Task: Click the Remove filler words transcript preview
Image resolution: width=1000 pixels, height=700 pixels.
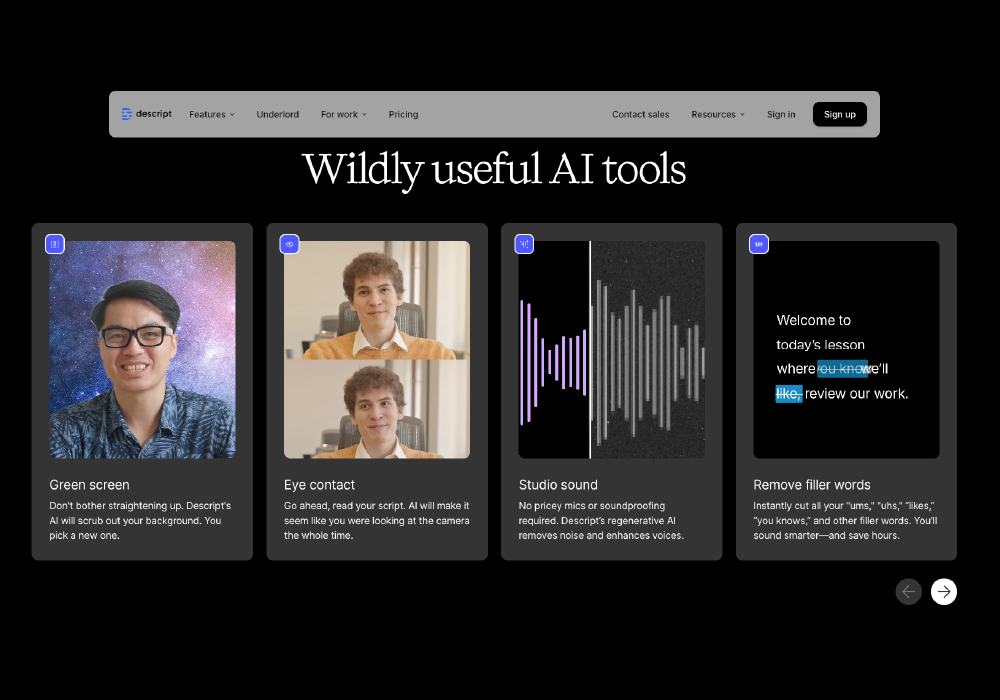Action: click(846, 350)
